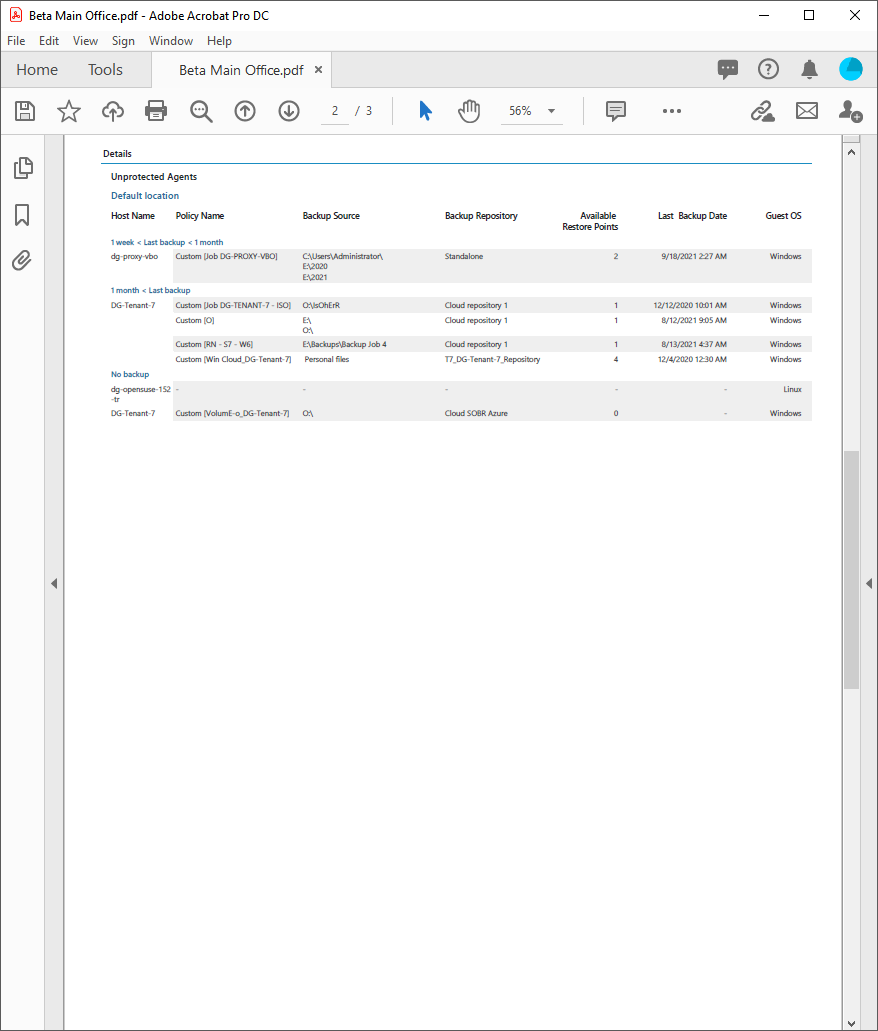Click the 'Custom [RN - S7 - W6]' policy
This screenshot has width=878, height=1031.
tap(214, 344)
